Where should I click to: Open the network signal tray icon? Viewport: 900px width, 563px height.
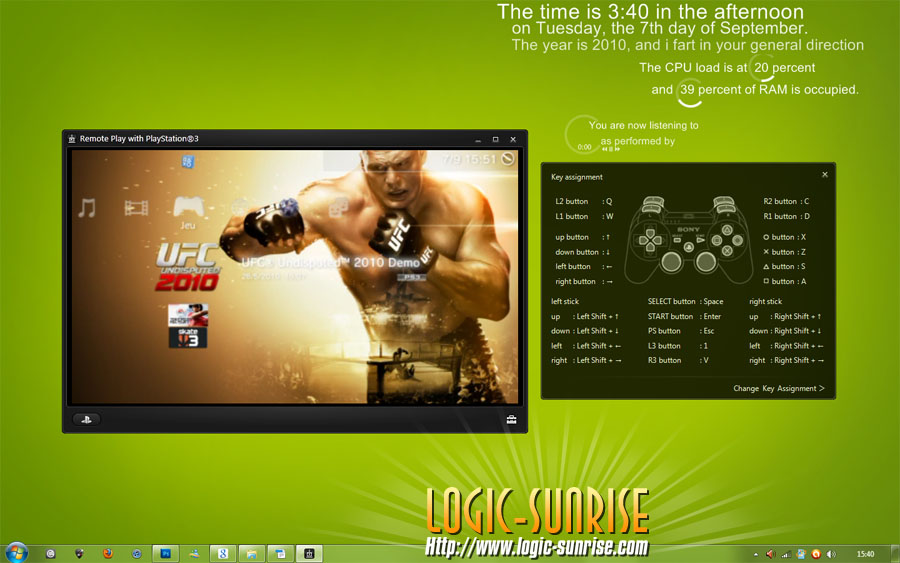click(786, 554)
